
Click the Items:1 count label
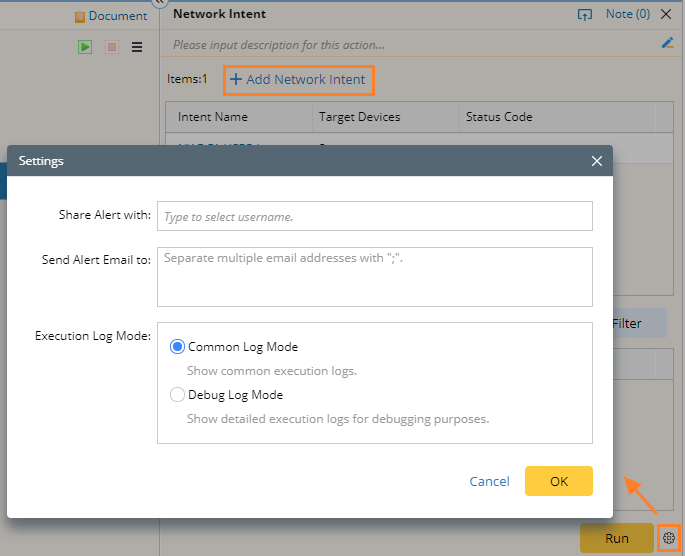pos(187,79)
